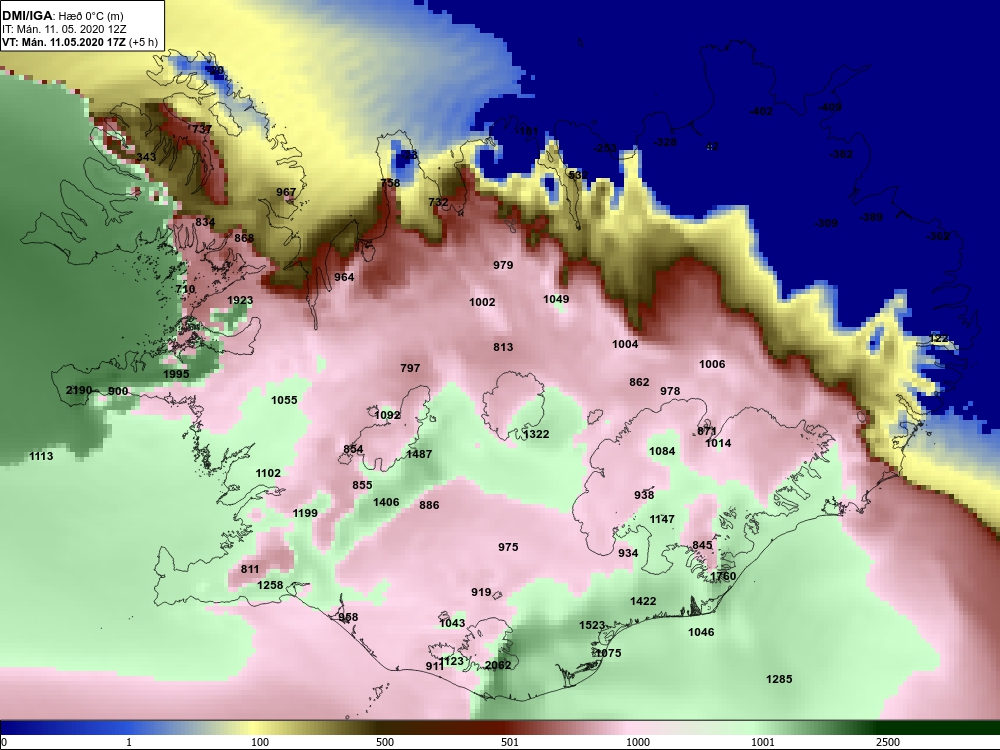Pick the map value 1004

click(x=625, y=344)
